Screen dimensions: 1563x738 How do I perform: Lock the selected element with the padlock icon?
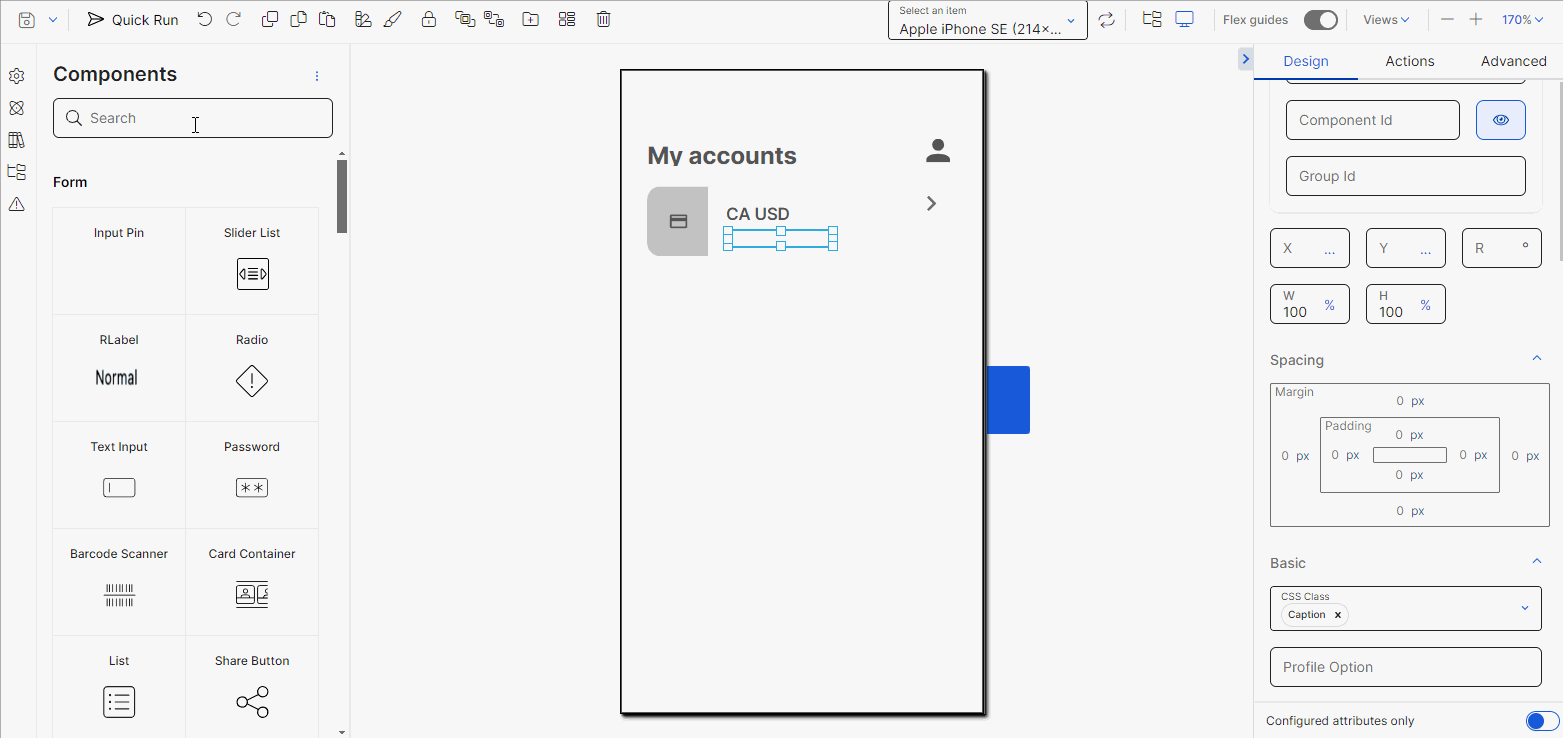click(x=429, y=18)
